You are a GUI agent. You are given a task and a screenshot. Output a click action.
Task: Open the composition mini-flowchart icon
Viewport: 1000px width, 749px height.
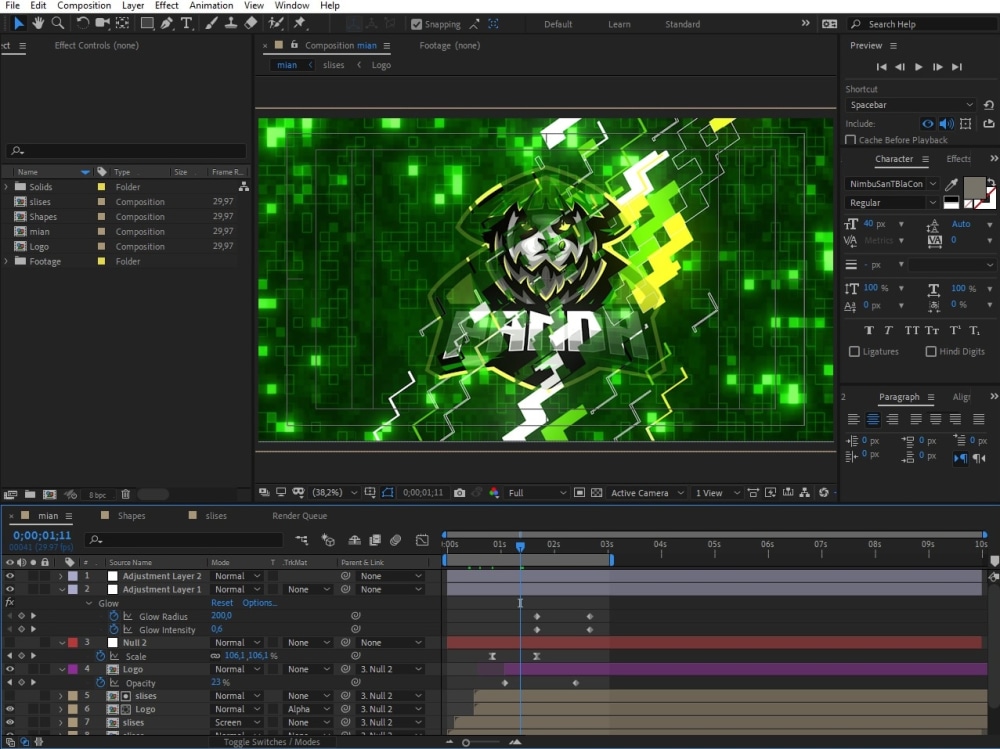pyautogui.click(x=302, y=540)
